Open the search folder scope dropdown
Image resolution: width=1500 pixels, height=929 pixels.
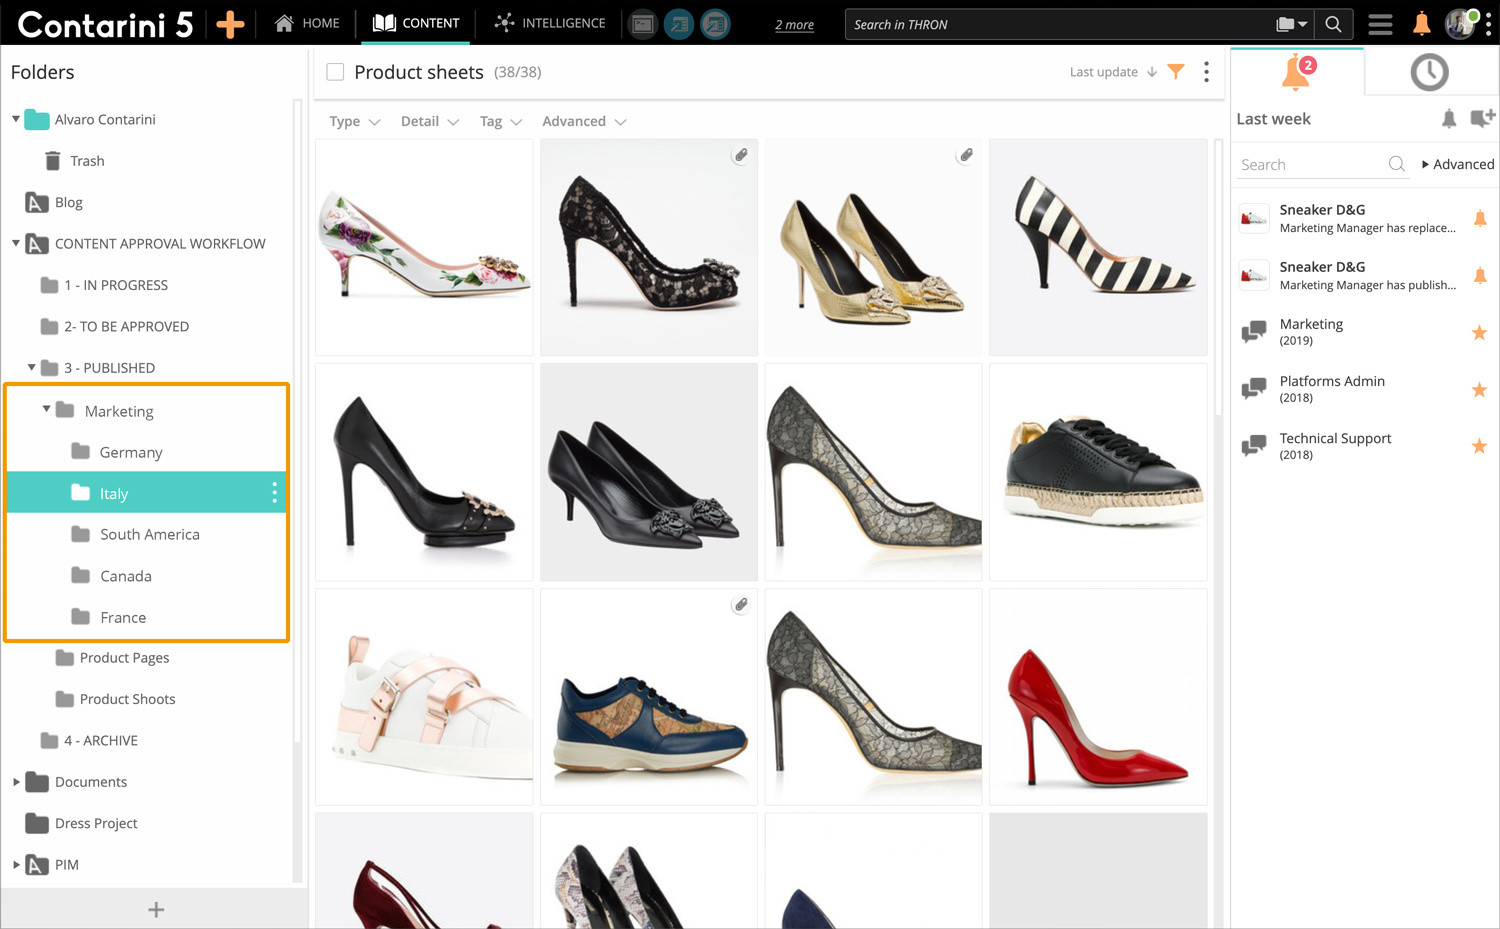tap(1291, 24)
